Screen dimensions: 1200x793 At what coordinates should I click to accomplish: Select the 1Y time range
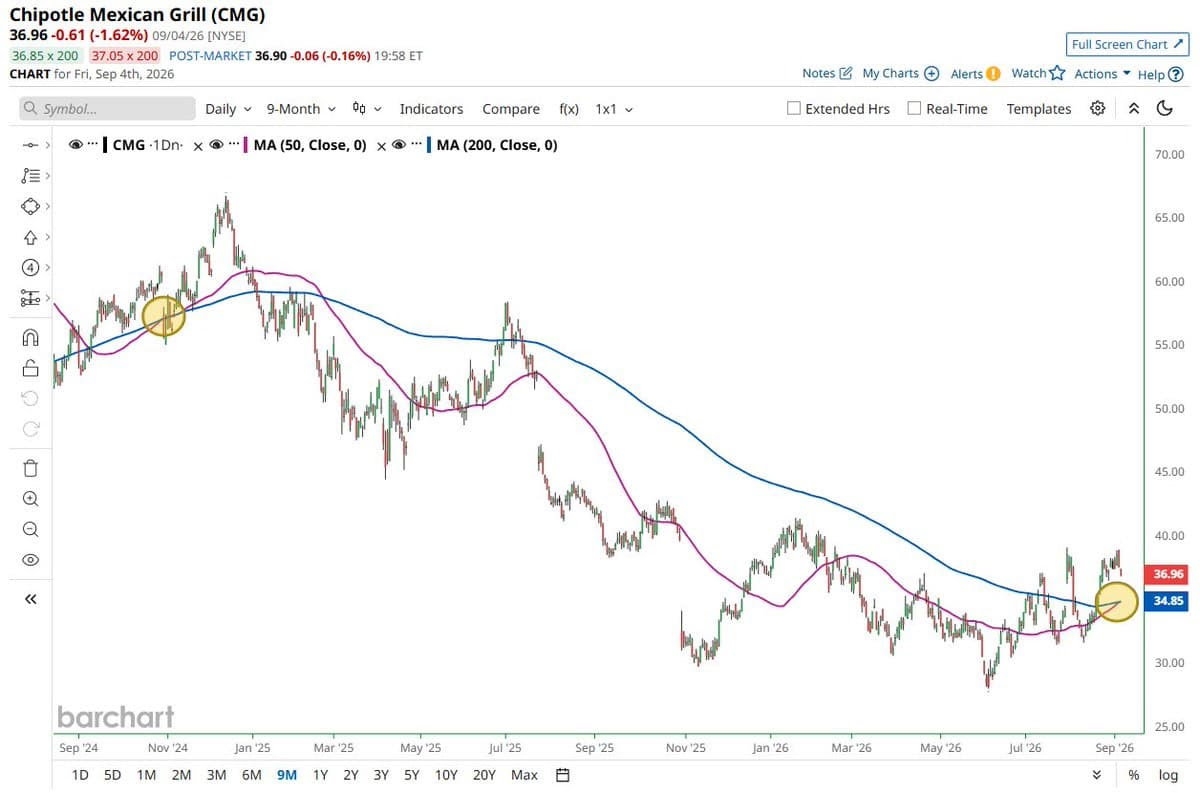(x=320, y=775)
